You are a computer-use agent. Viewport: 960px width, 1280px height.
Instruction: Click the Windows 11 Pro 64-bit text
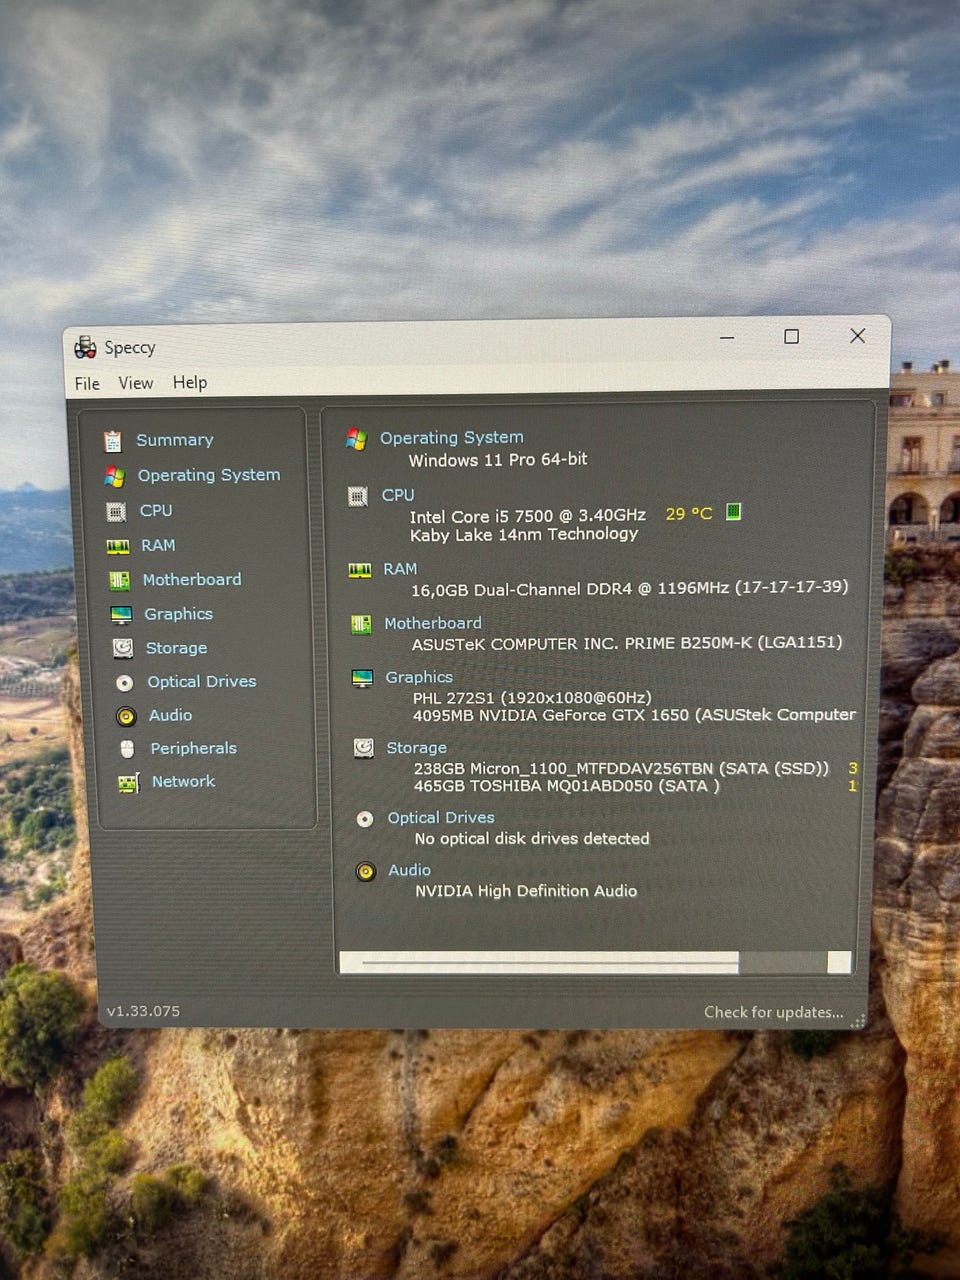(x=498, y=460)
